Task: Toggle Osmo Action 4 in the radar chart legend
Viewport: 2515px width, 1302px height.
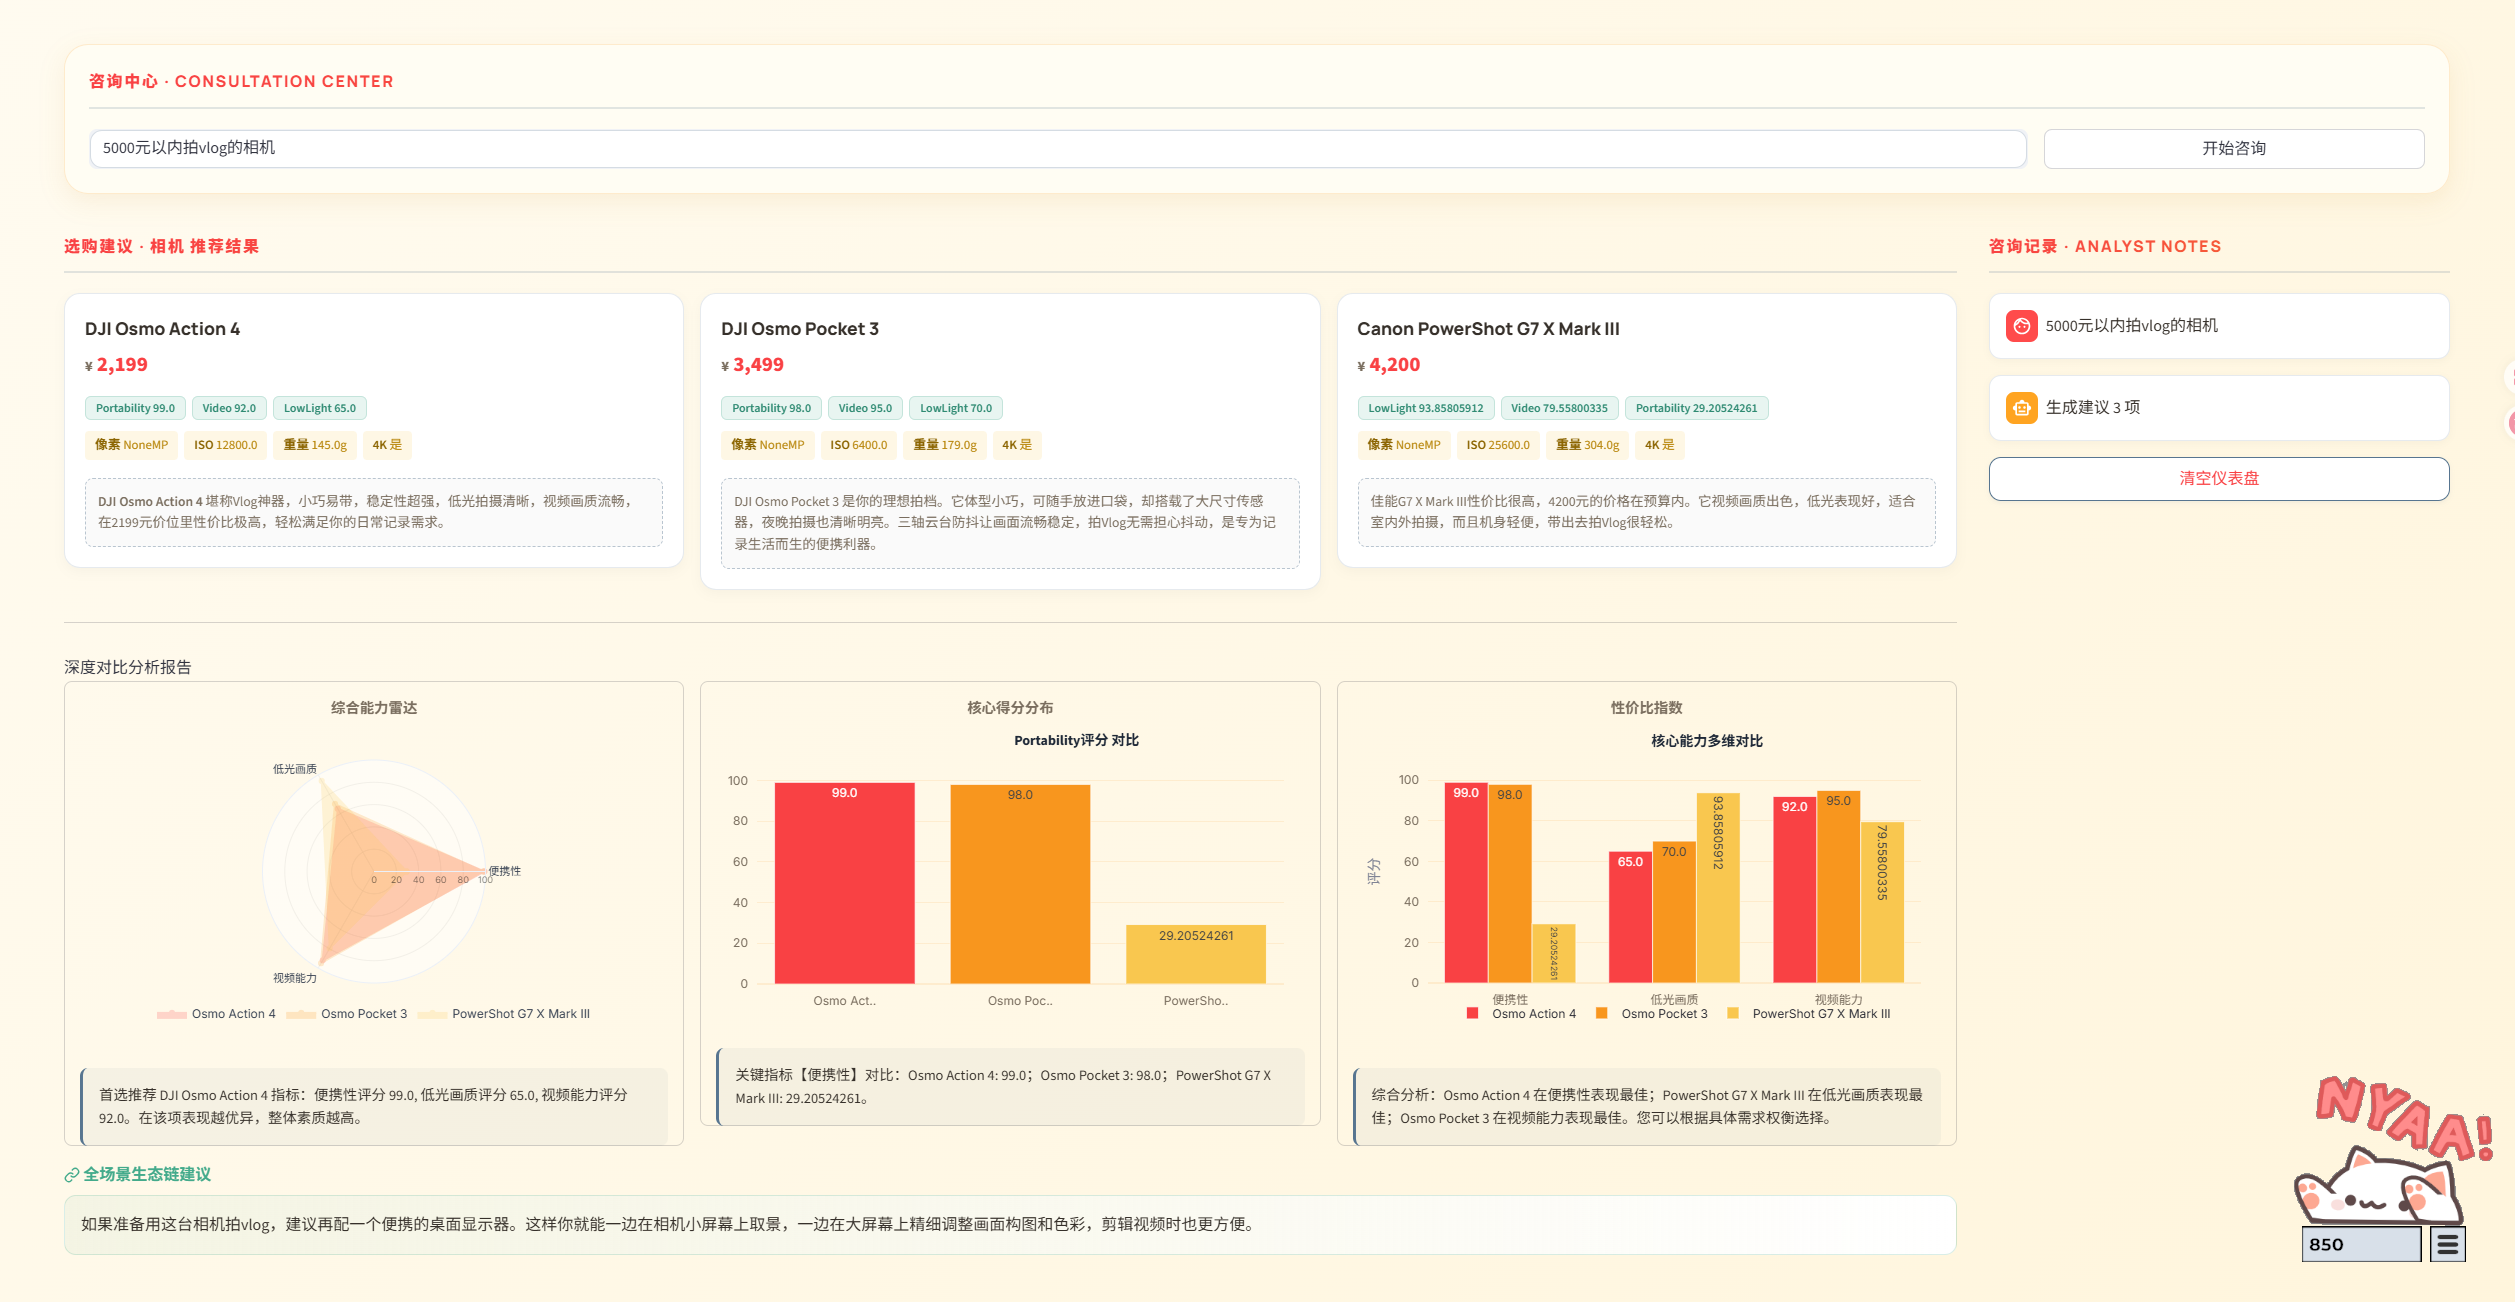Action: tap(216, 1014)
